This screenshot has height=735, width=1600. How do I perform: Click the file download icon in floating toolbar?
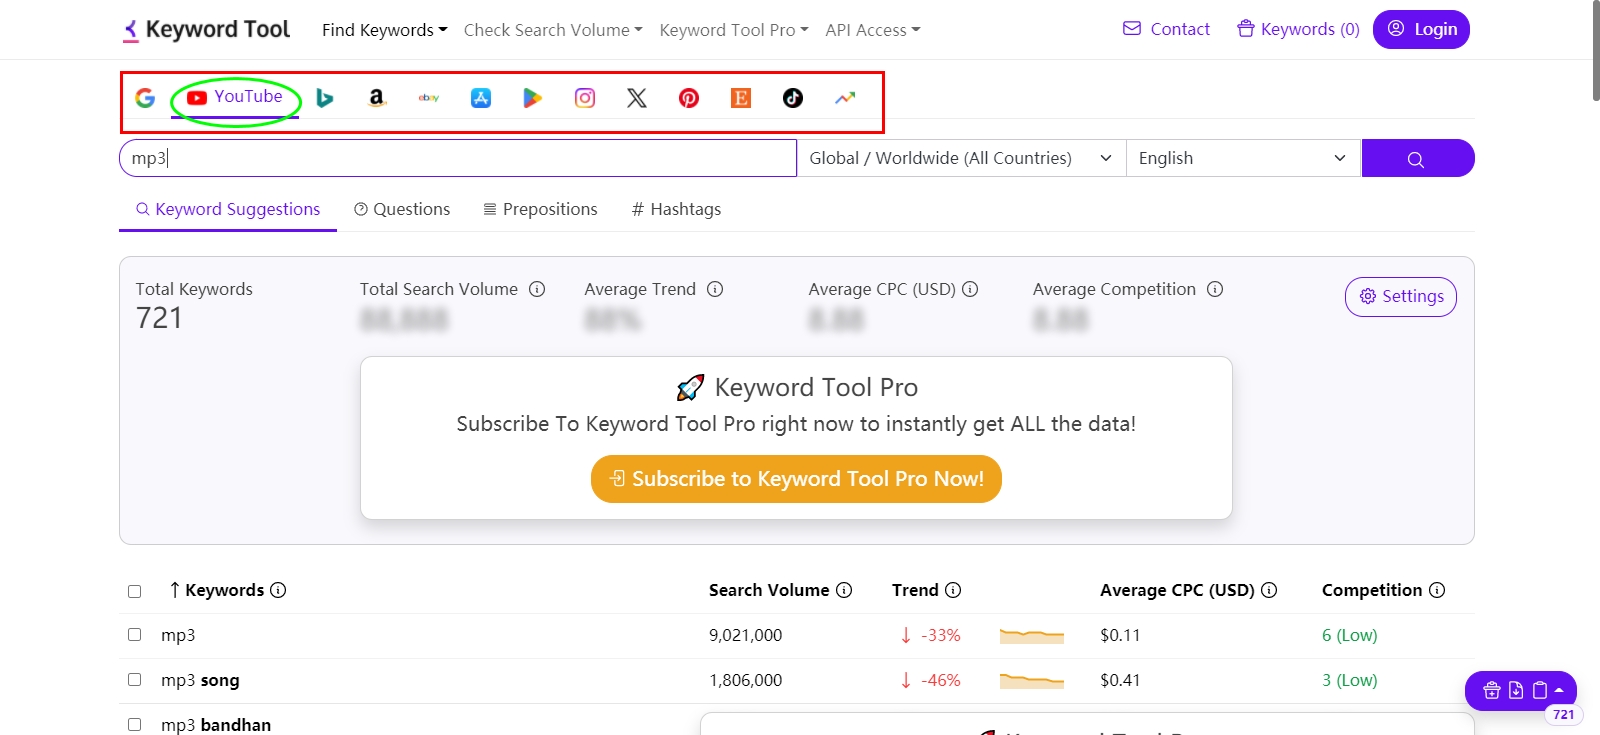pos(1516,690)
